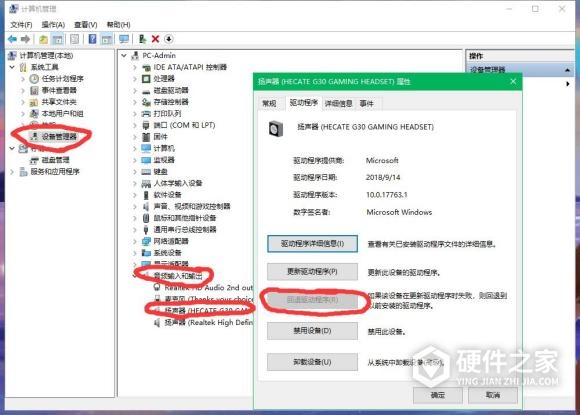
Task: Close the speaker properties dialog with X
Action: [x=513, y=81]
